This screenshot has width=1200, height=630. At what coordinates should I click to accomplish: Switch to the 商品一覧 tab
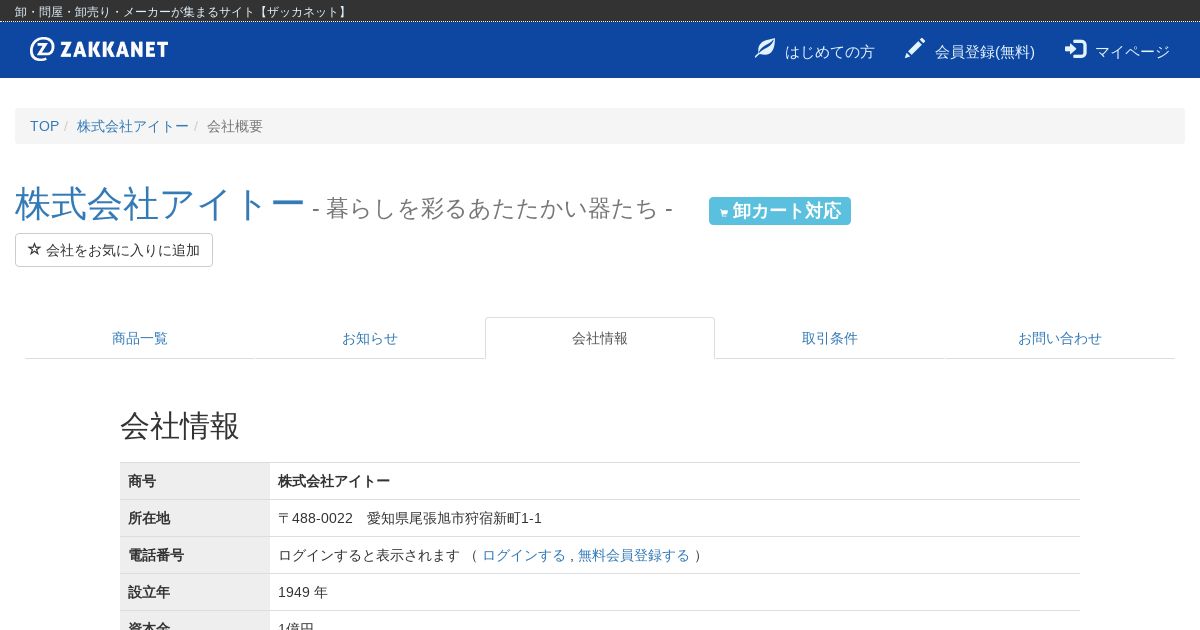pos(140,338)
